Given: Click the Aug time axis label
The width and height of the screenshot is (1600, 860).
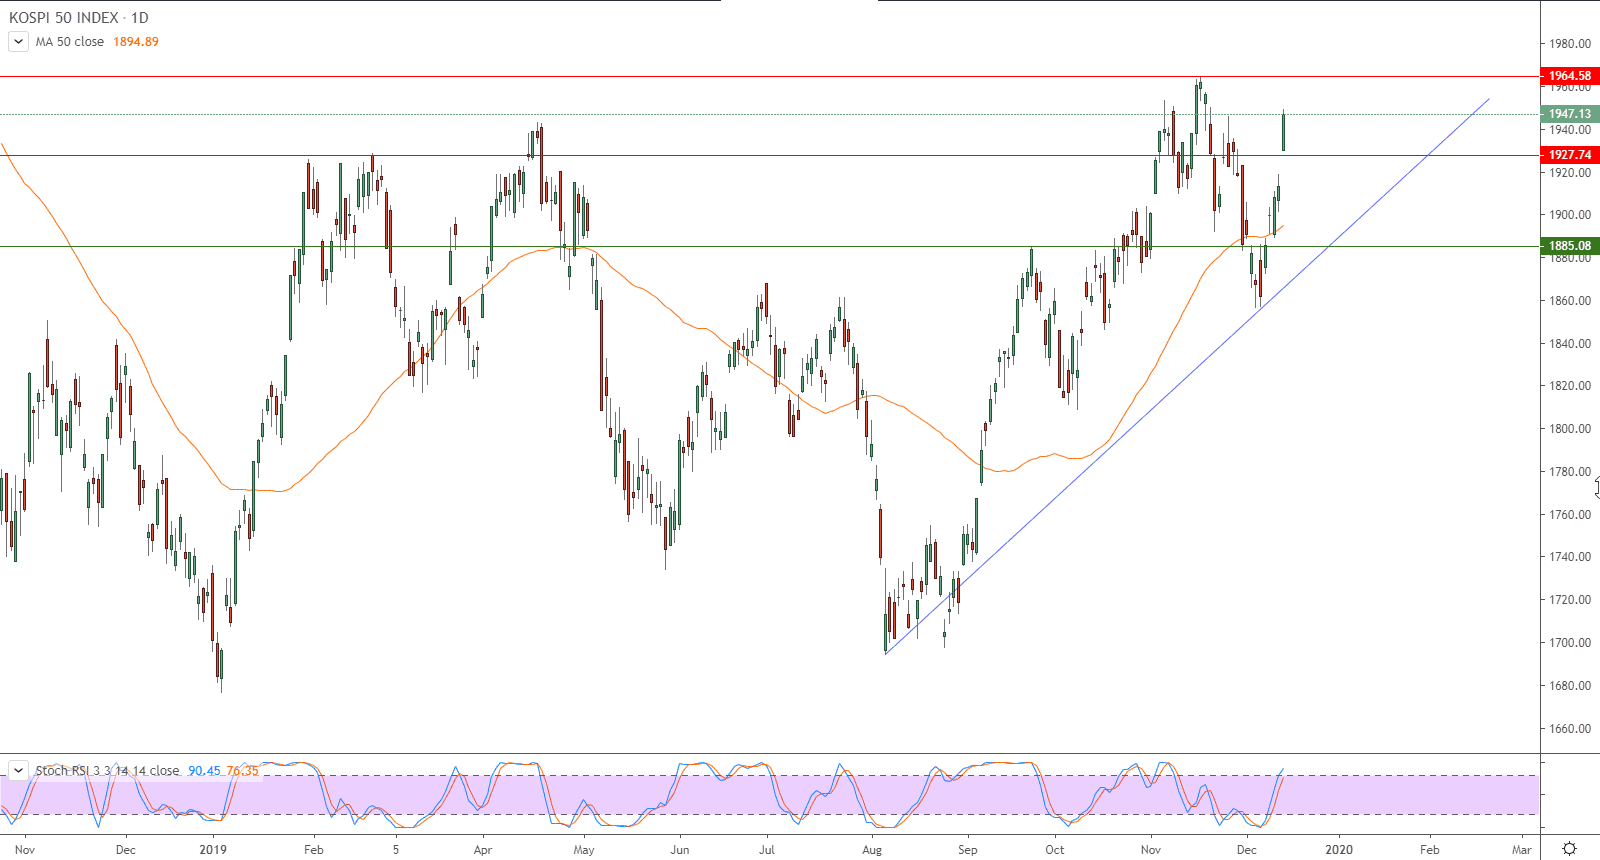Looking at the screenshot, I should coord(872,850).
